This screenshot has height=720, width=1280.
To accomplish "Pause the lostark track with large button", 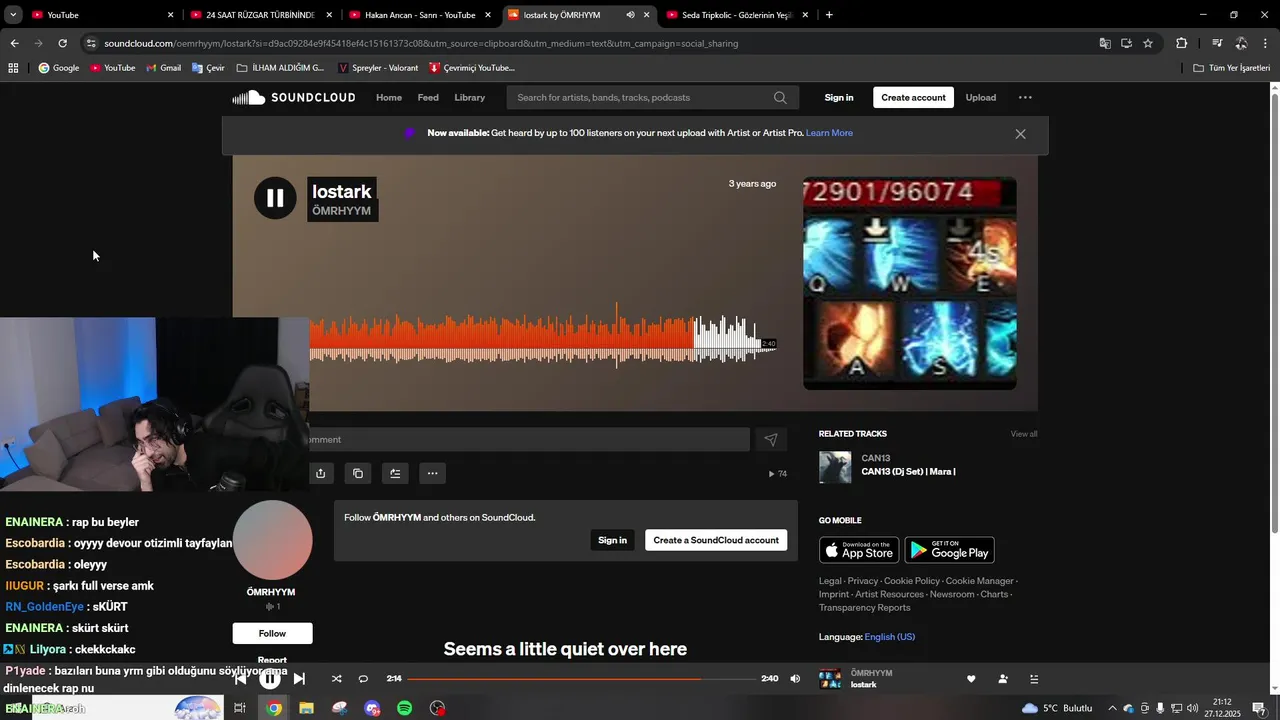I will 275,198.
